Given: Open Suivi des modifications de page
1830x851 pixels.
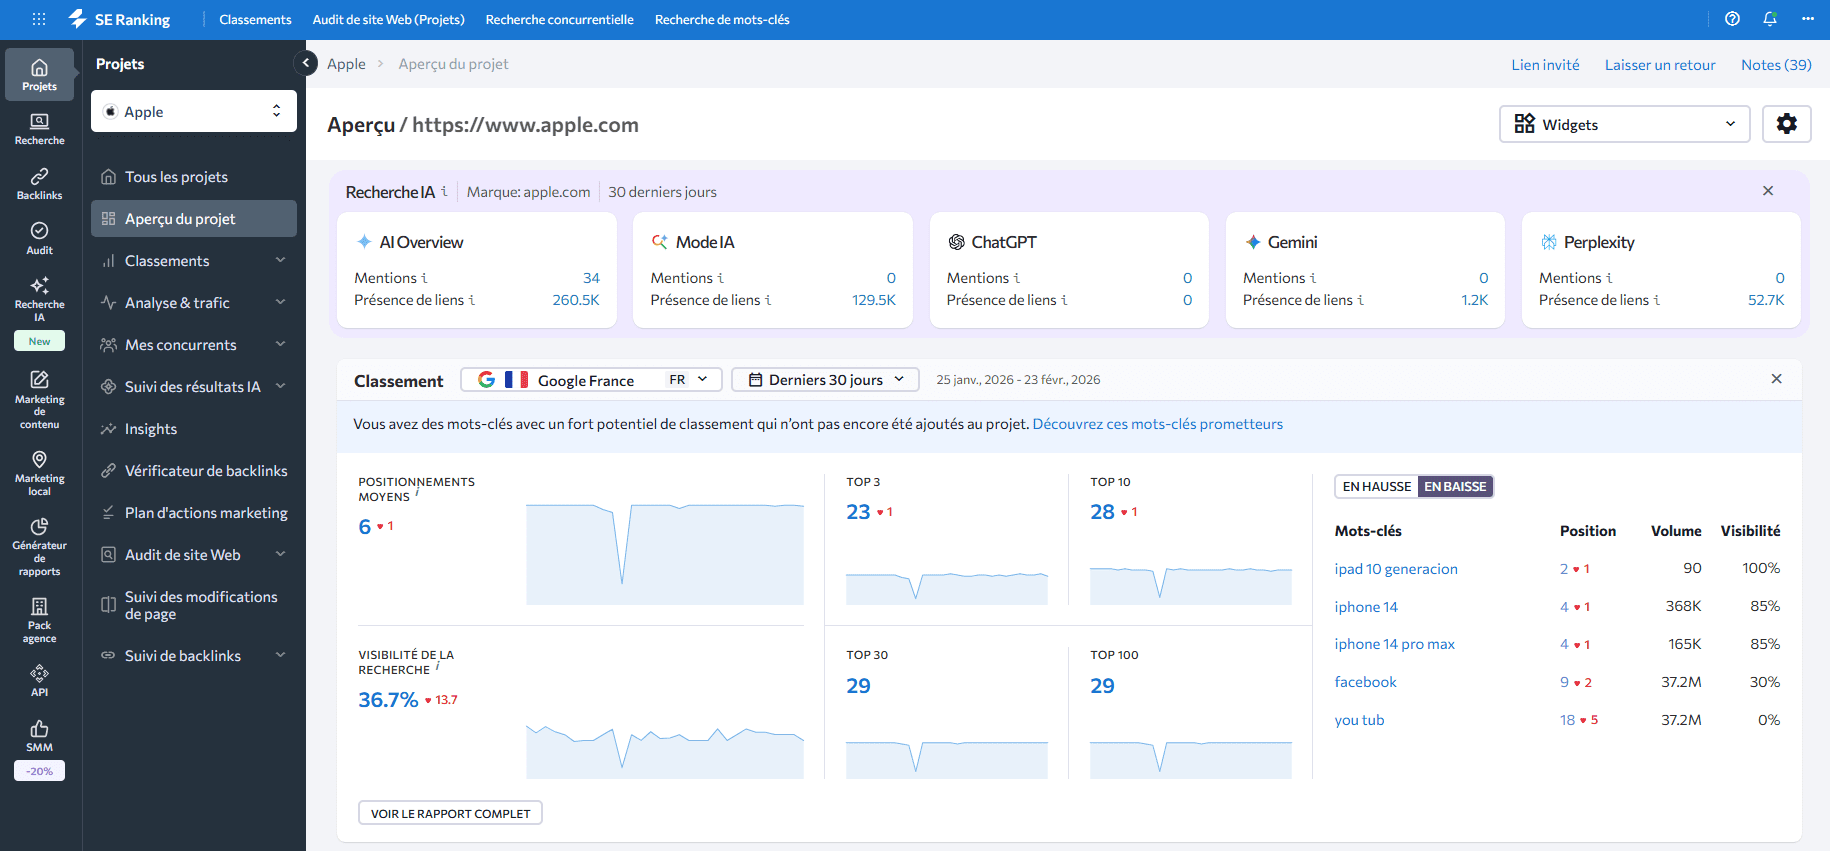Looking at the screenshot, I should tap(194, 605).
